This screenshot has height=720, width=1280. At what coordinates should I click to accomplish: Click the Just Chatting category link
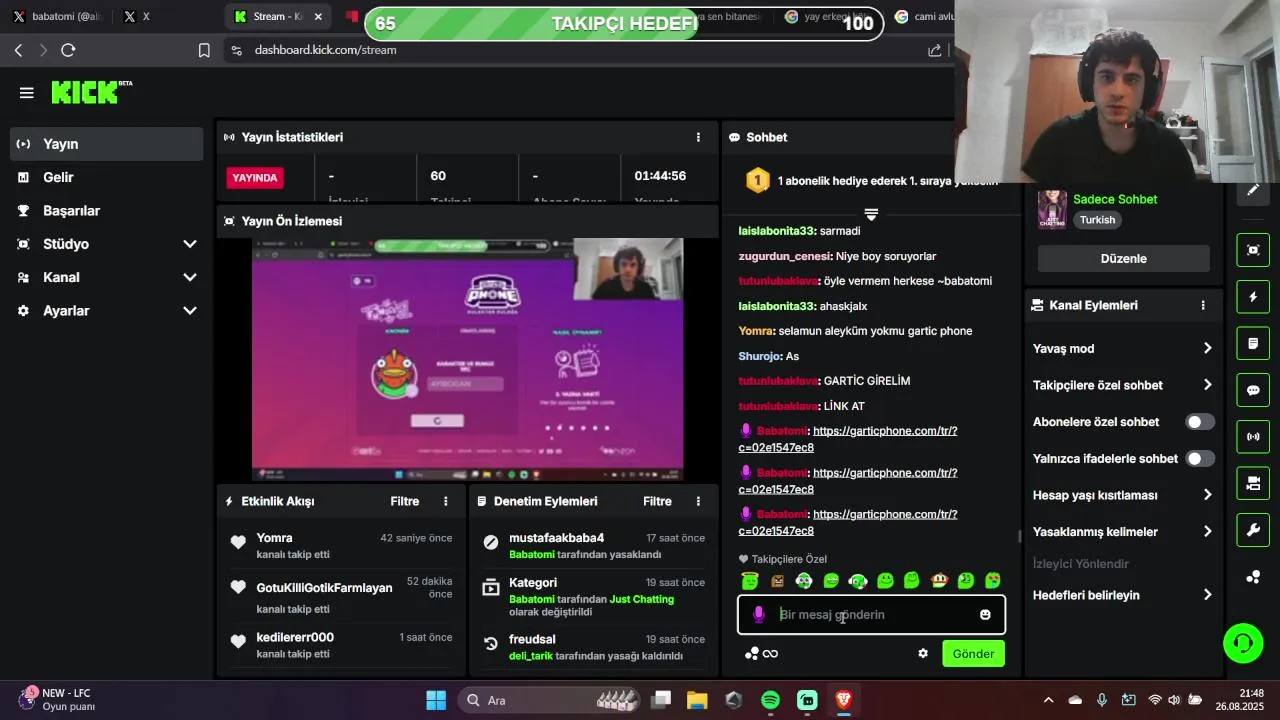tap(641, 599)
